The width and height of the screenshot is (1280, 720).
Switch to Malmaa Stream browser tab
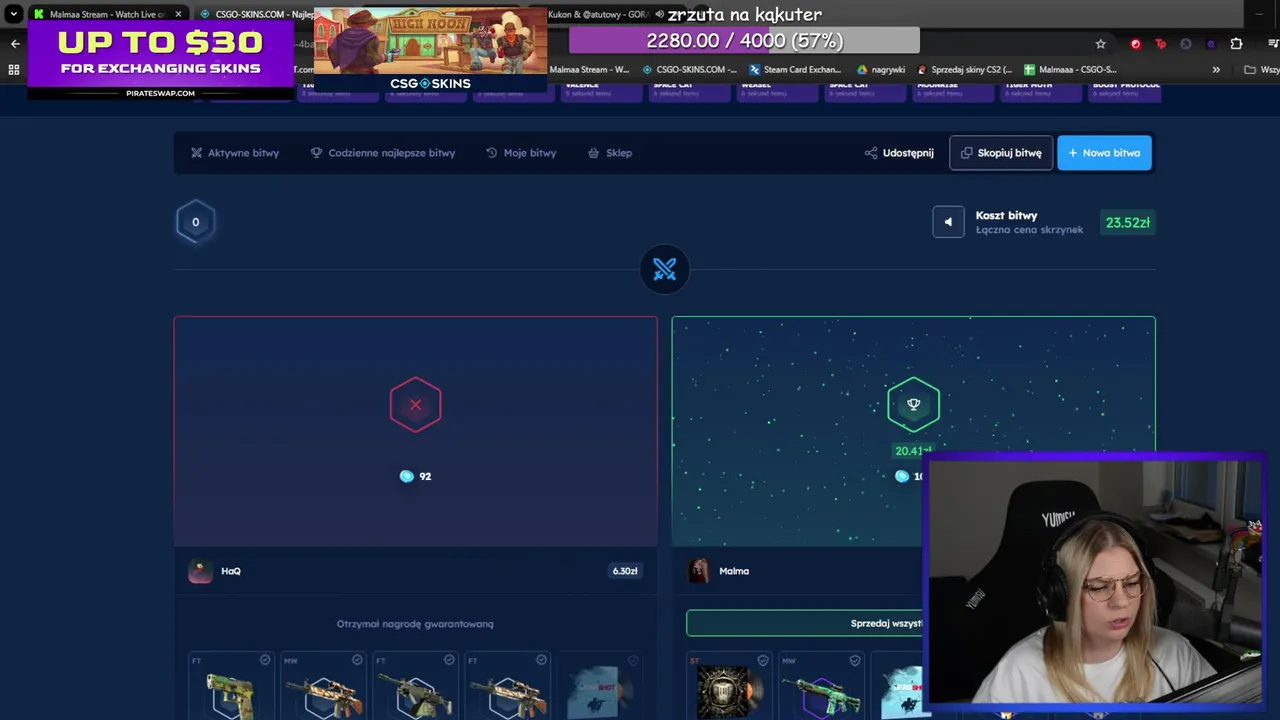tap(108, 14)
